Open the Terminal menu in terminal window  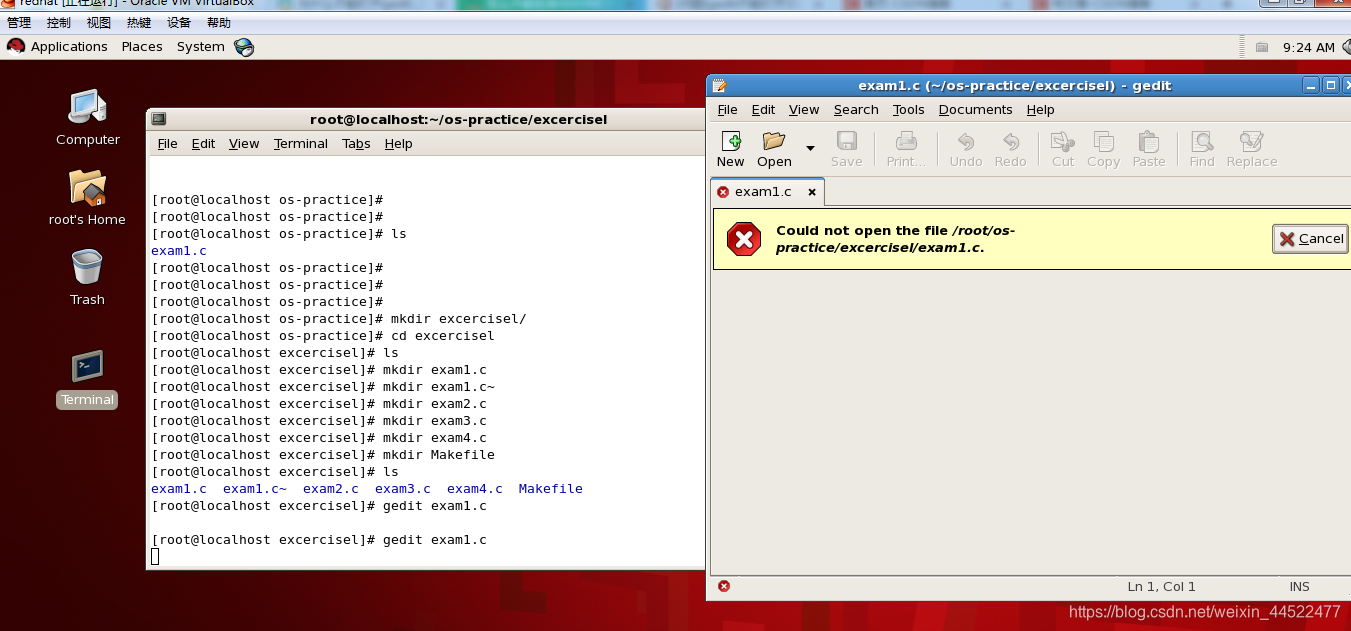click(300, 144)
